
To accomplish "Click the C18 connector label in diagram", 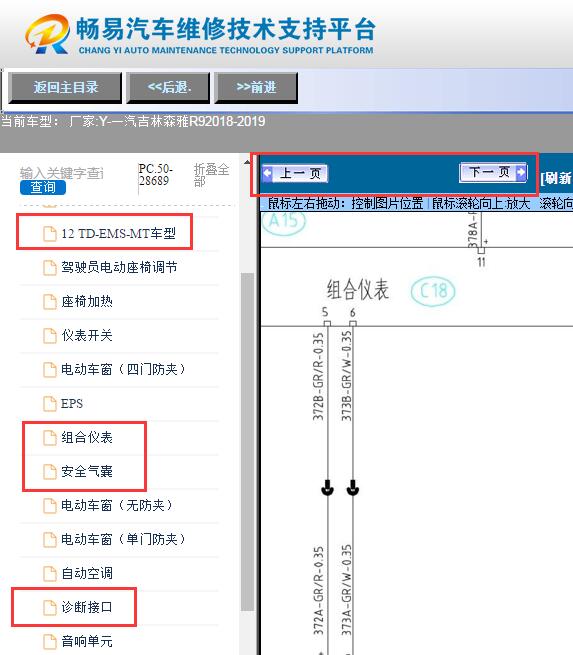I will tap(433, 291).
